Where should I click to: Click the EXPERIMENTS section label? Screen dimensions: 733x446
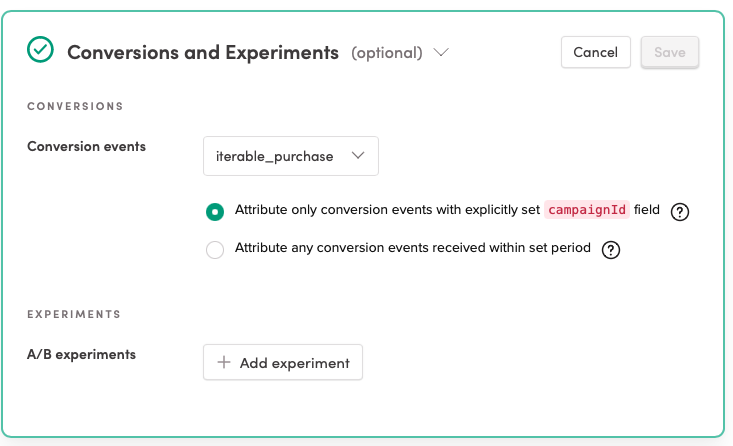pyautogui.click(x=74, y=314)
